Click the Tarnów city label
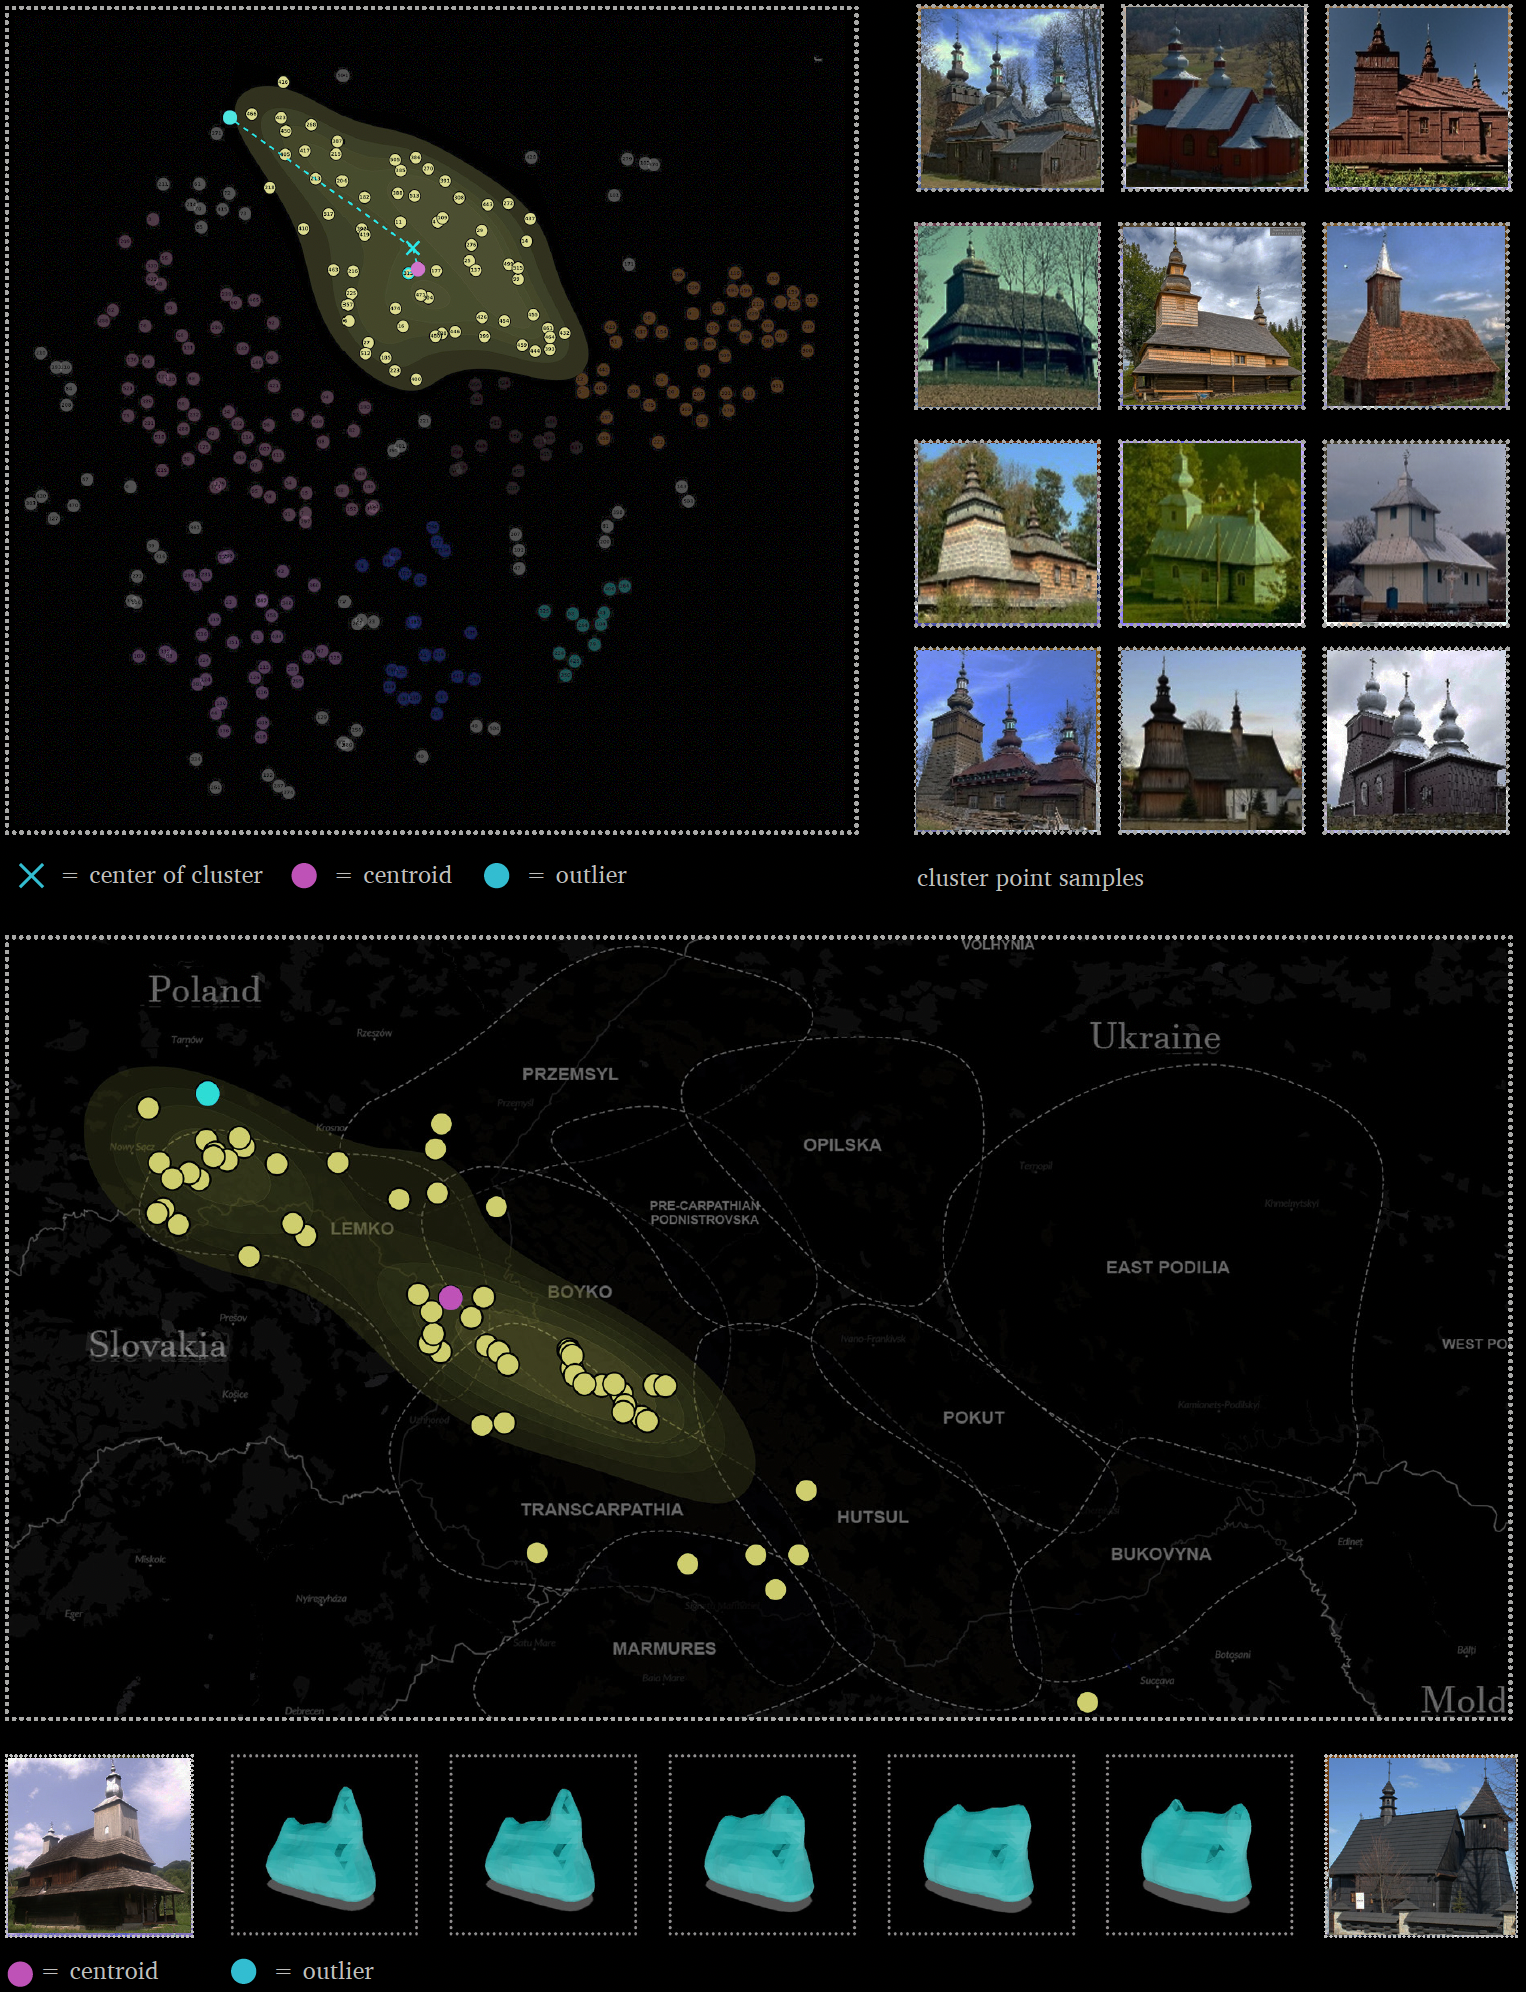The image size is (1526, 1992). [x=187, y=1040]
